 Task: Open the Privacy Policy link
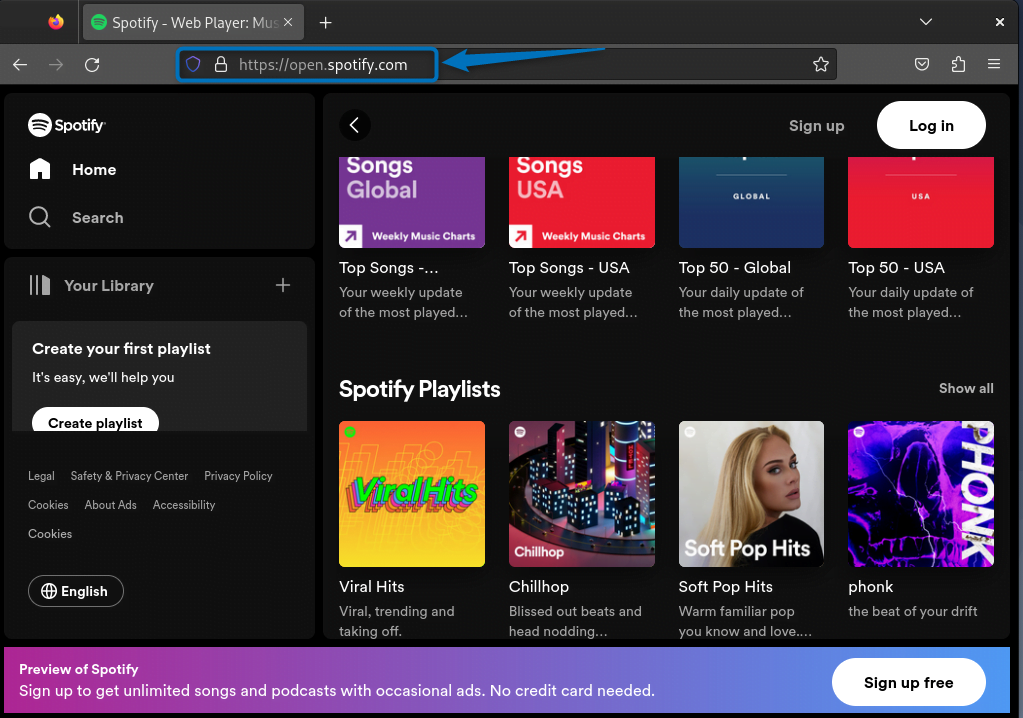(238, 476)
